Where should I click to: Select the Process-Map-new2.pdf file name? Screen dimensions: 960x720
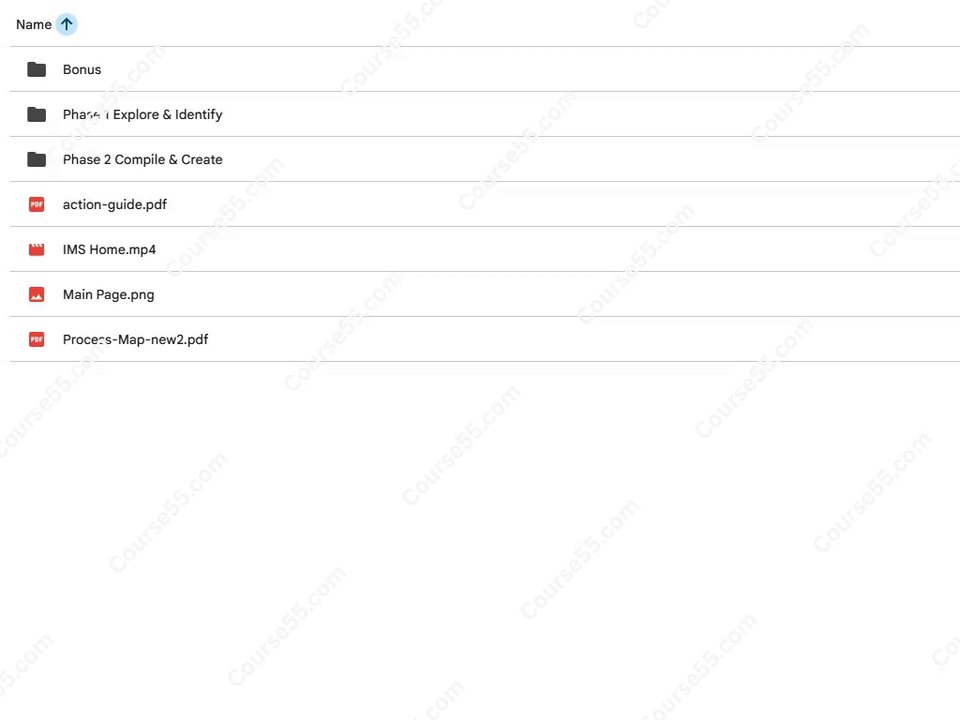click(135, 339)
